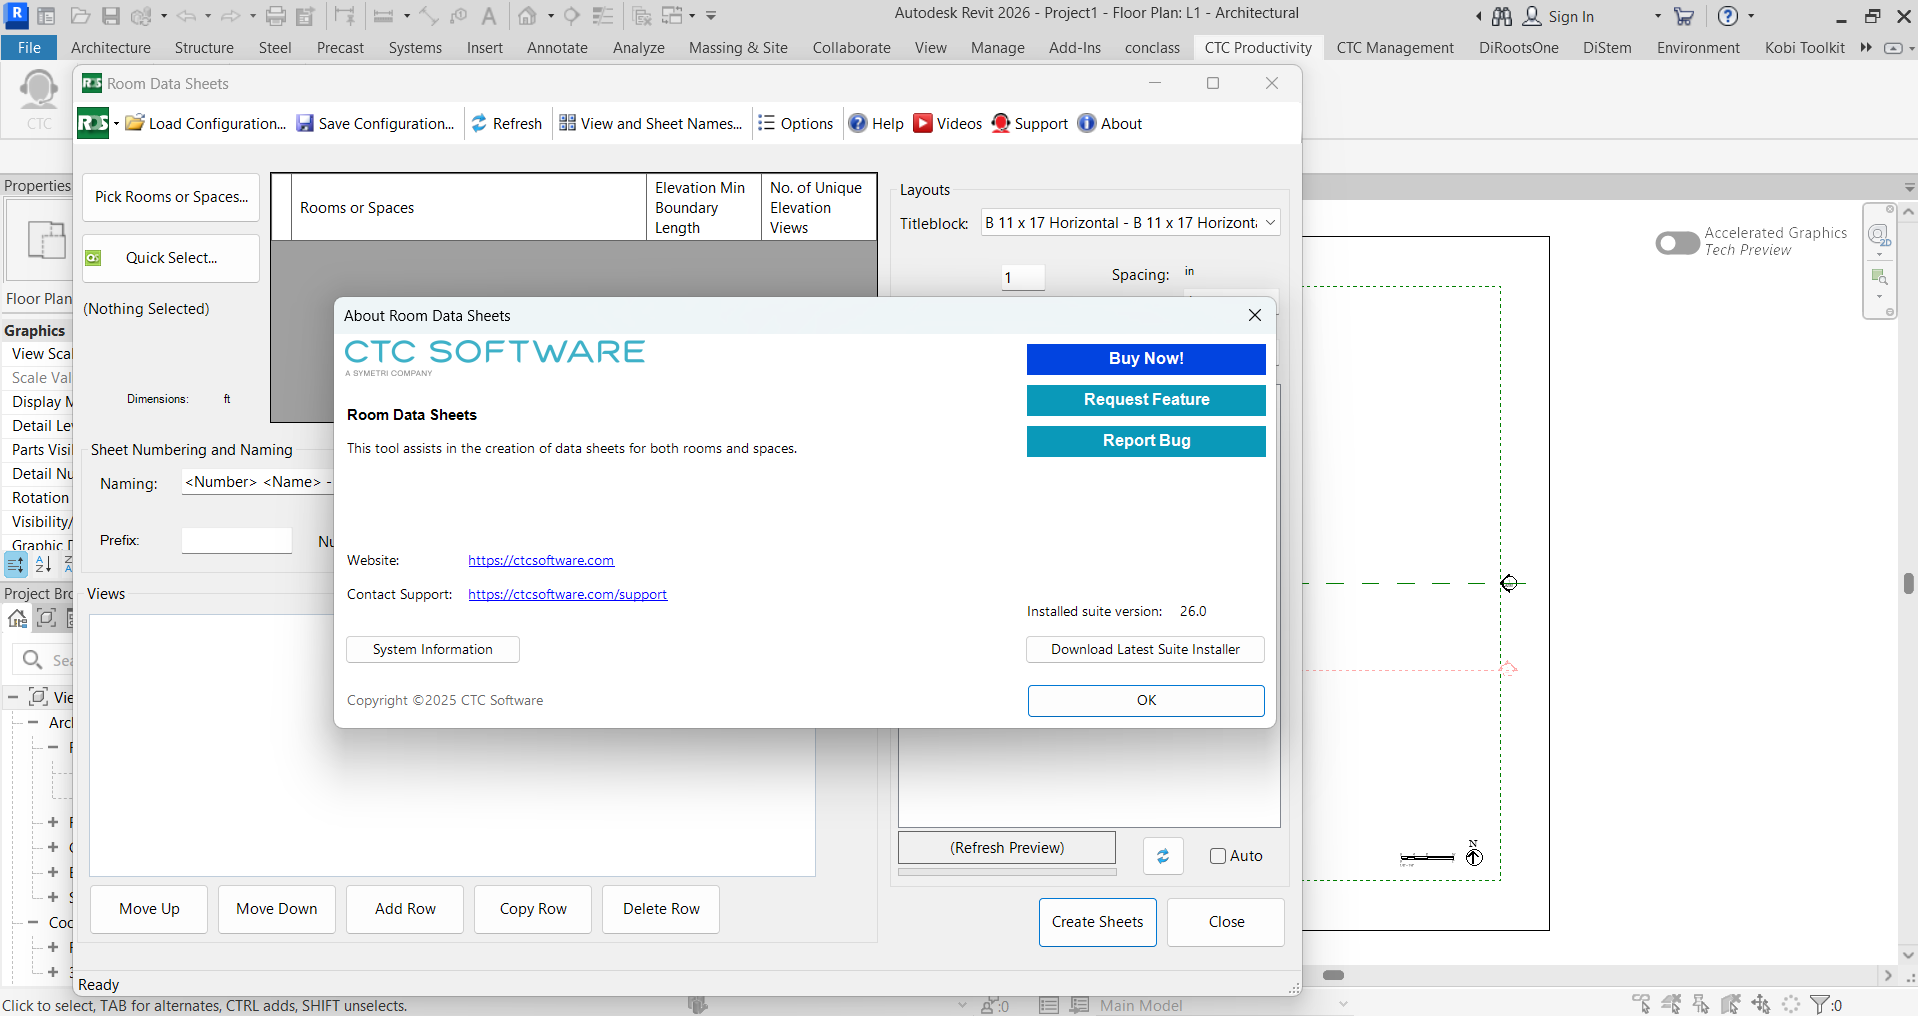Click the Autodesk App Store cart icon
The width and height of the screenshot is (1918, 1016).
pos(1684,16)
